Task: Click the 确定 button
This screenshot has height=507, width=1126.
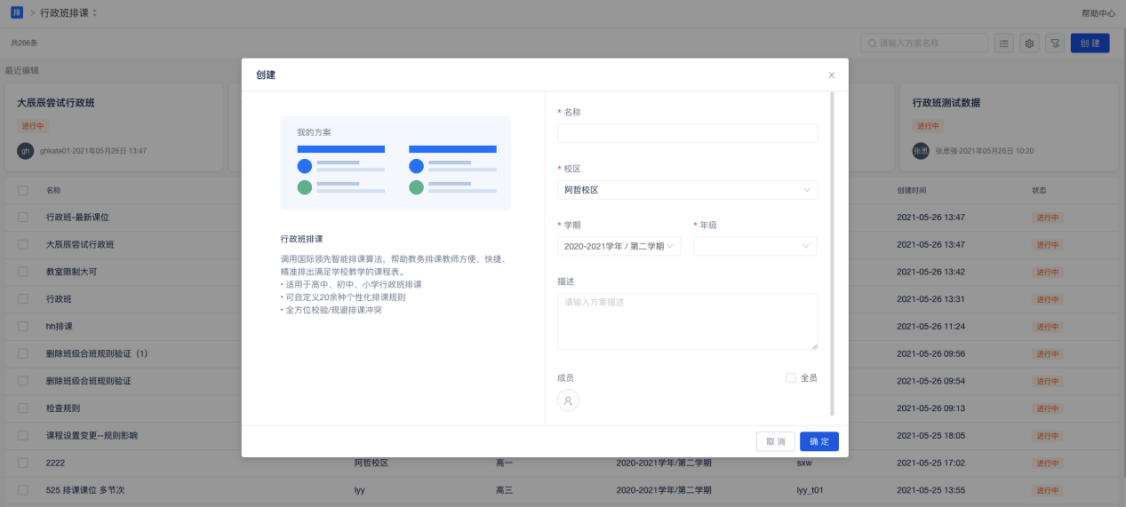Action: 819,441
